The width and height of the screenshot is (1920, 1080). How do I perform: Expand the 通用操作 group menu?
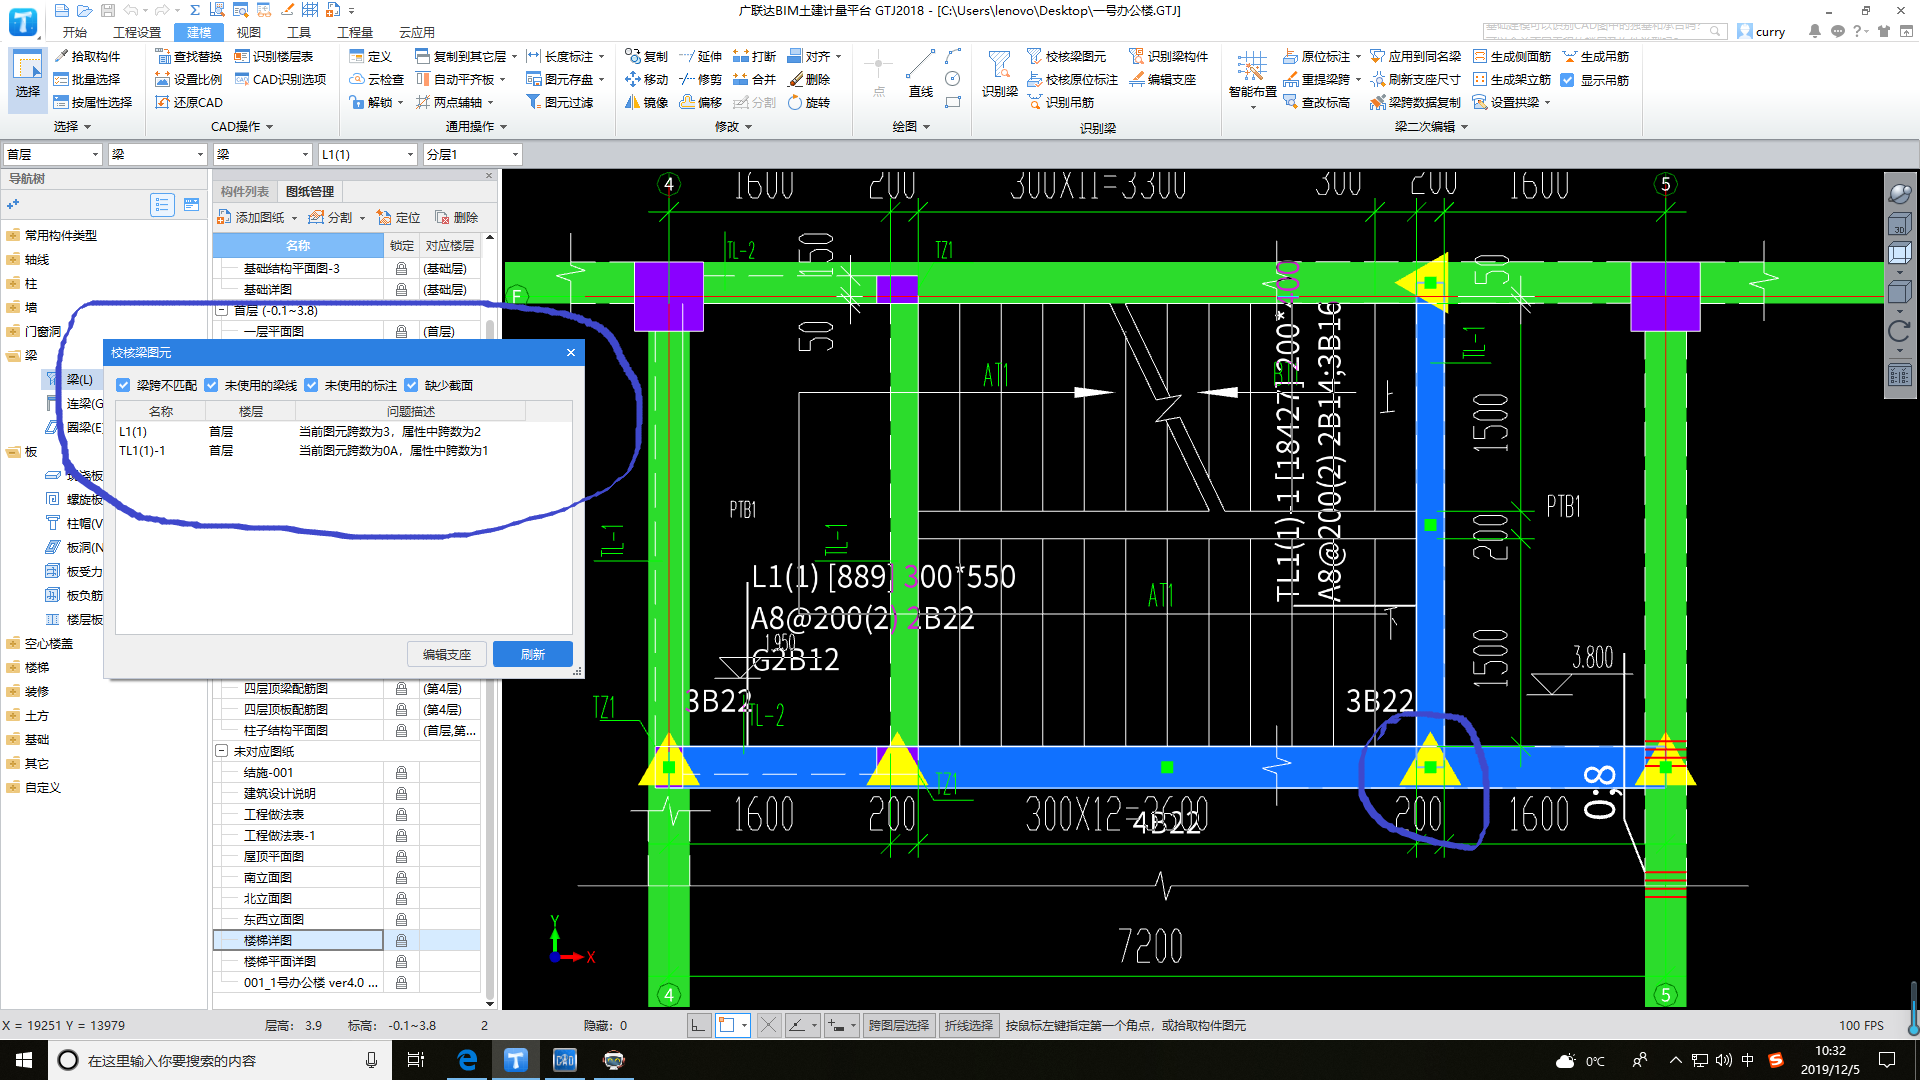(477, 126)
